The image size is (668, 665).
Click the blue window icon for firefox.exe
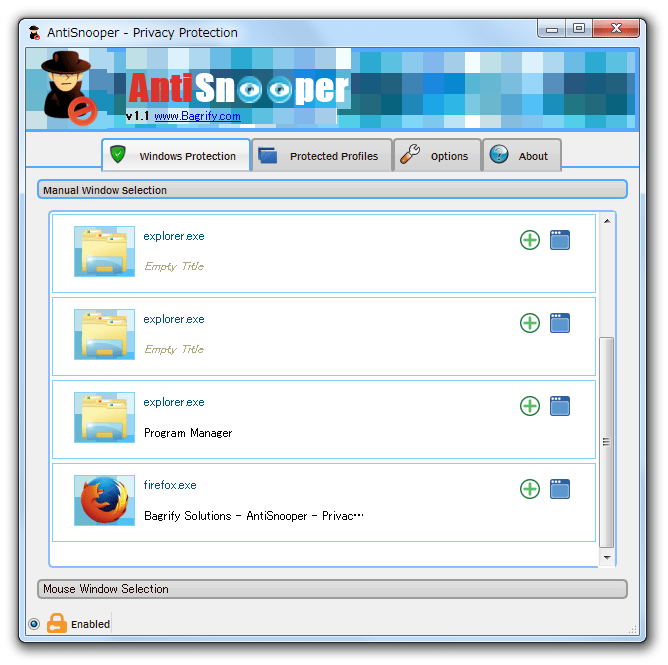[x=559, y=489]
